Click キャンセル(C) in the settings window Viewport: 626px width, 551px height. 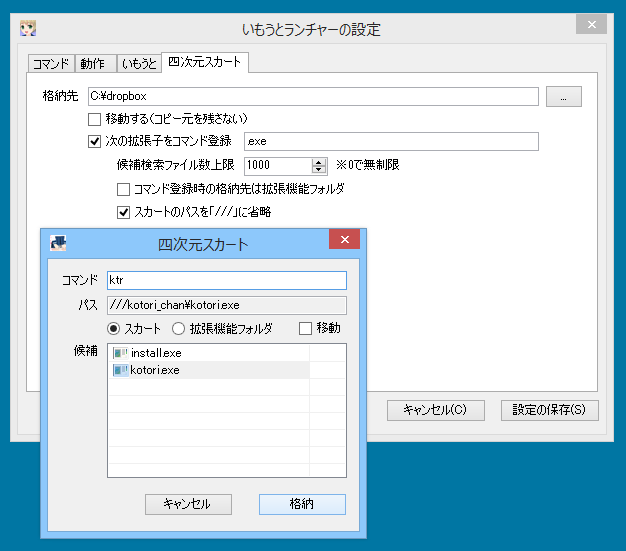(436, 410)
